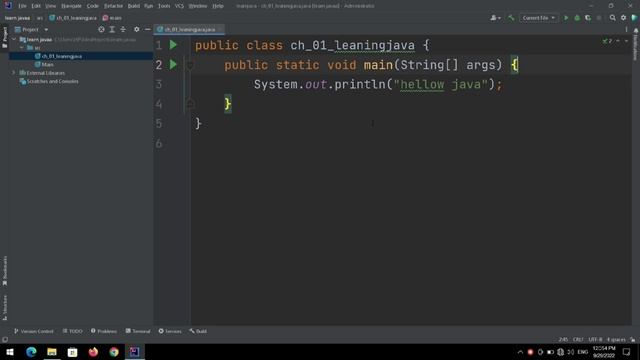Open Search Everywhere magnifier icon
The image size is (640, 360).
coord(612,18)
